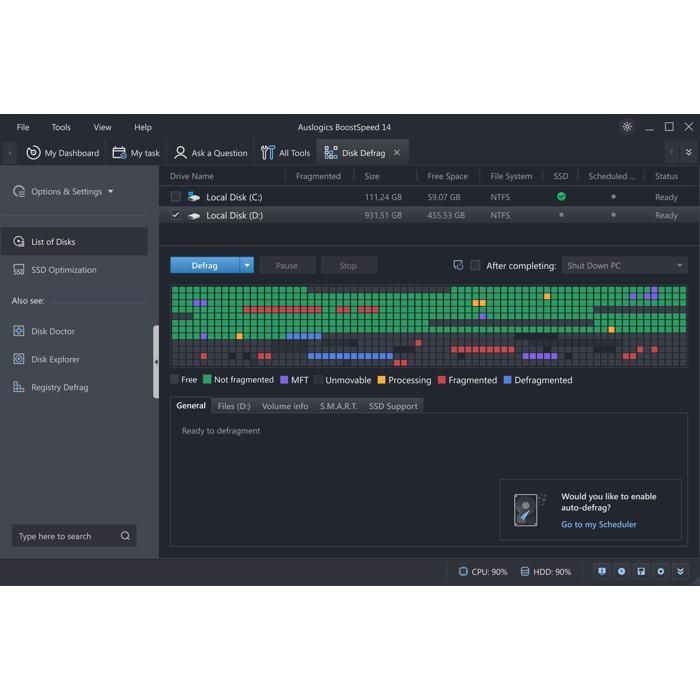Collapse the sidebar using the splitter handle
700x700 pixels.
156,362
